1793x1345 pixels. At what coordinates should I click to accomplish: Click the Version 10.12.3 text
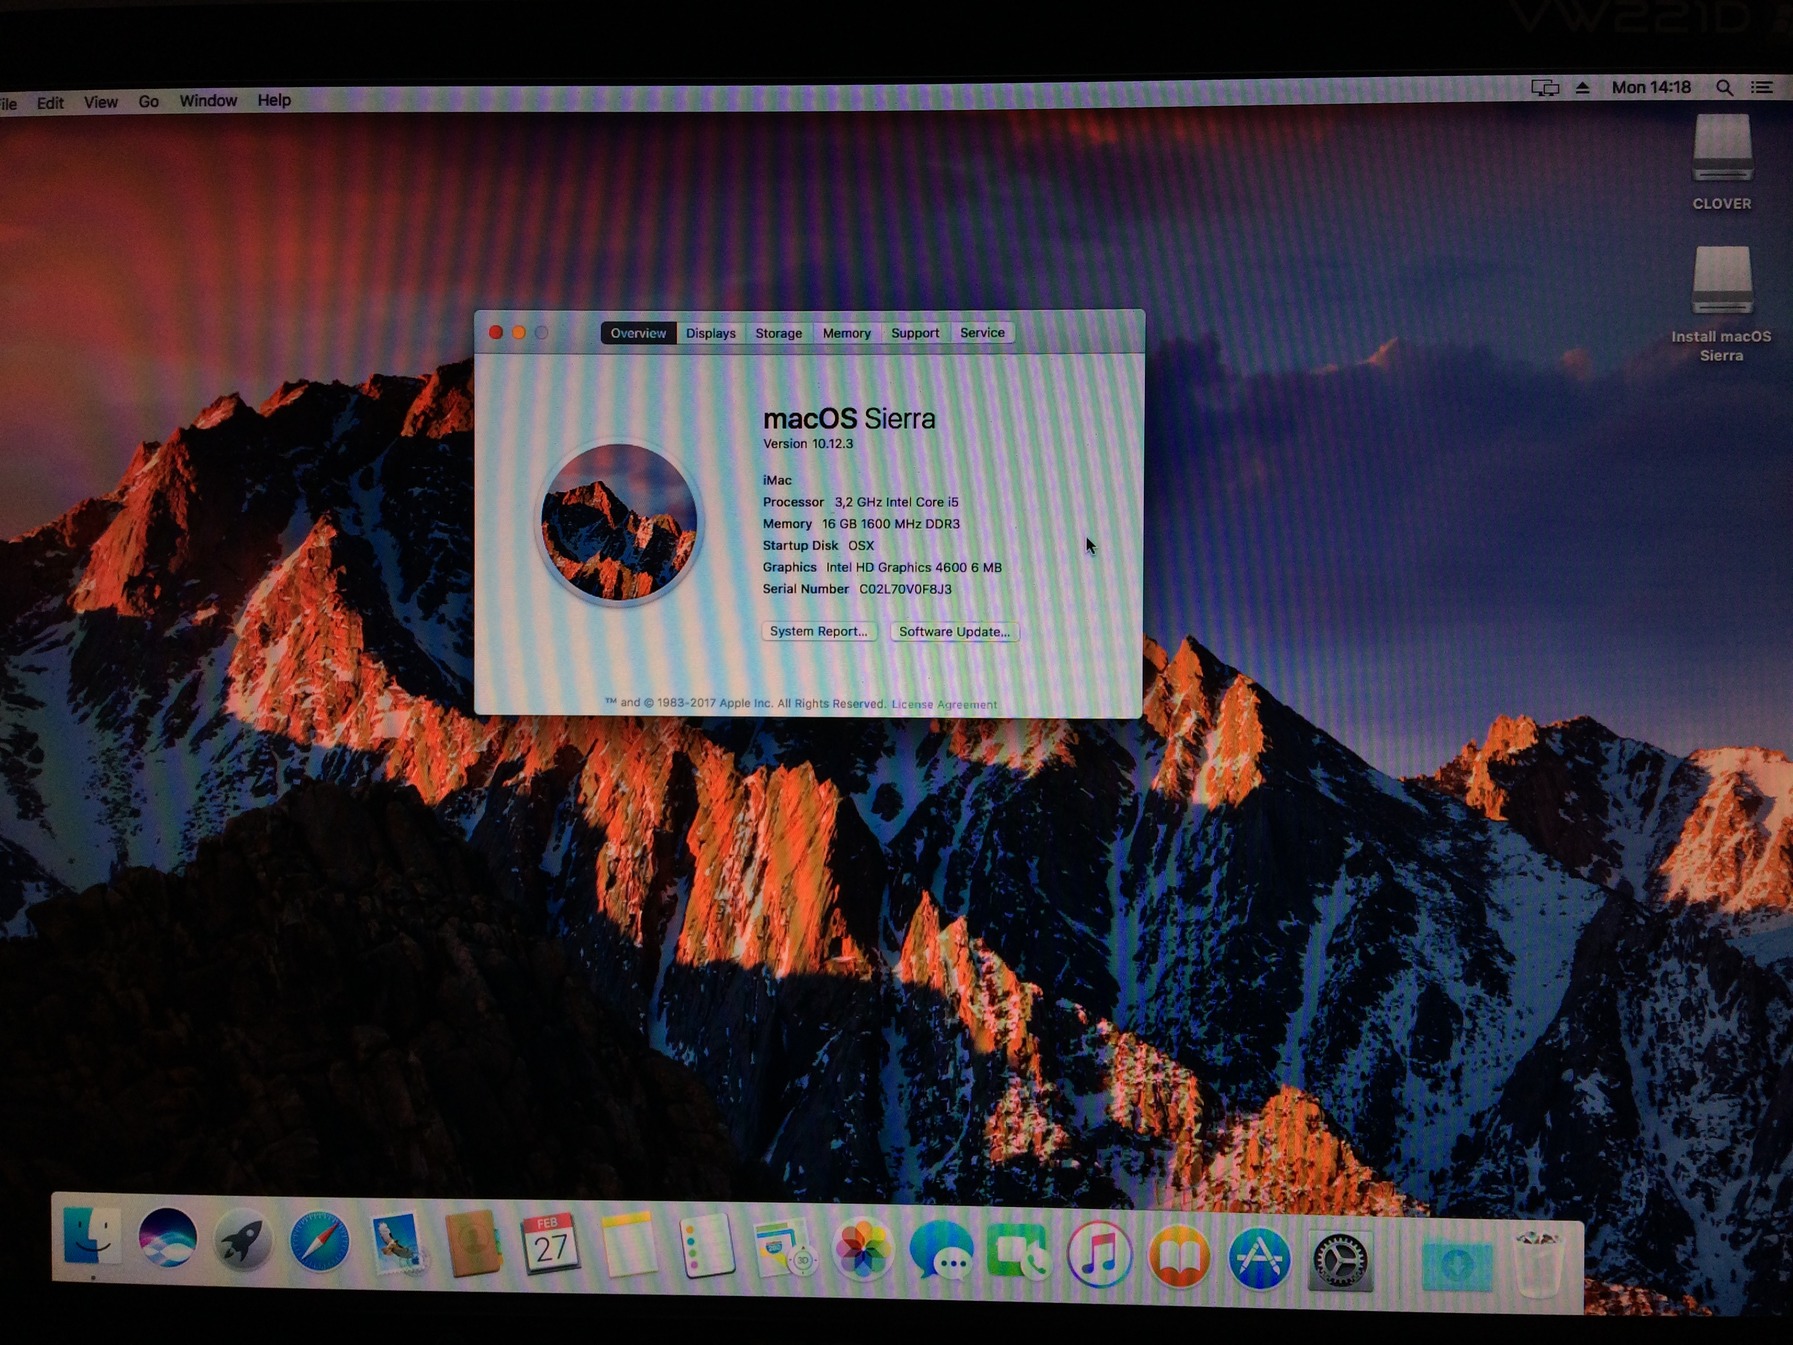[x=808, y=444]
